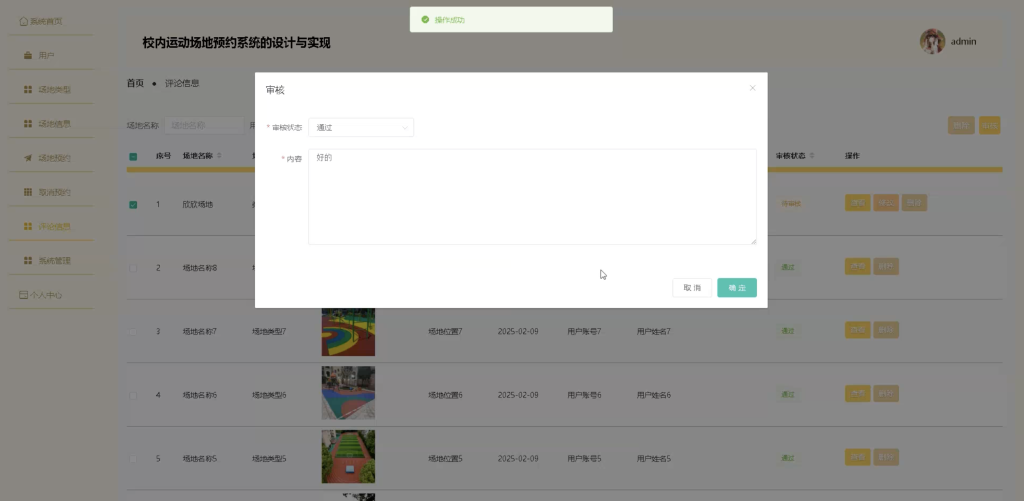Click 删除 for row 4 场地名称6
Image resolution: width=1024 pixels, height=501 pixels.
click(x=886, y=393)
